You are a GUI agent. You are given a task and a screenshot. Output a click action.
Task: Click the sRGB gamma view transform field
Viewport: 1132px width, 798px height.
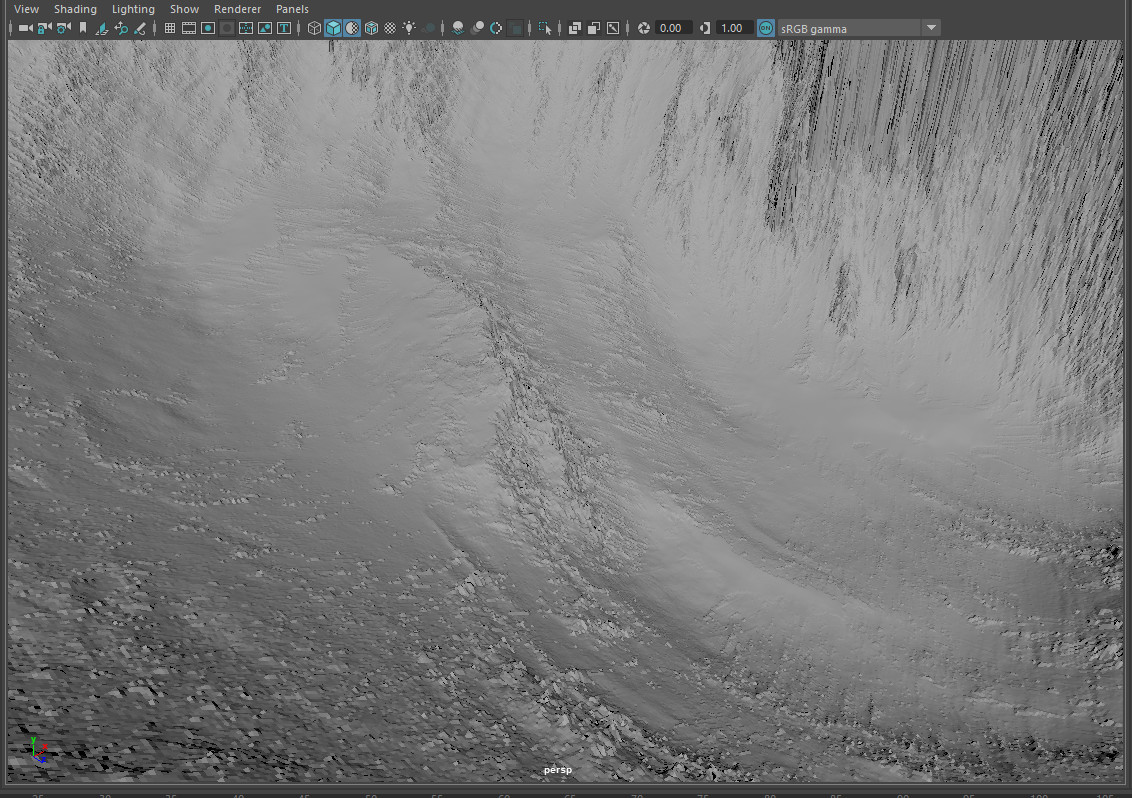click(x=850, y=28)
